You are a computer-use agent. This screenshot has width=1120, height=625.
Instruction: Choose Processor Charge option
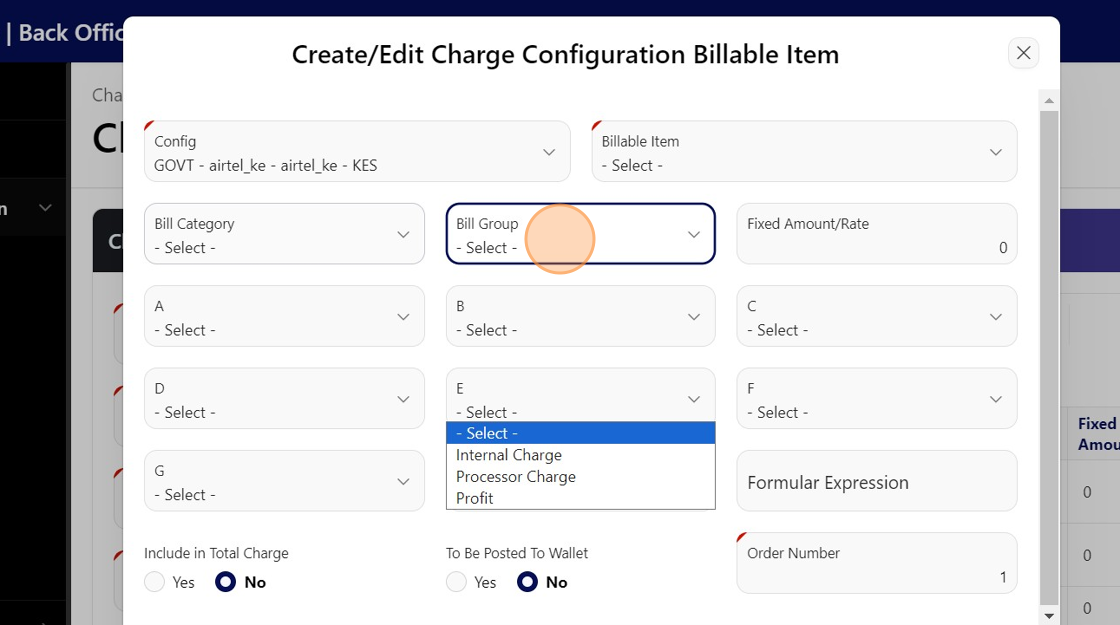click(x=516, y=477)
